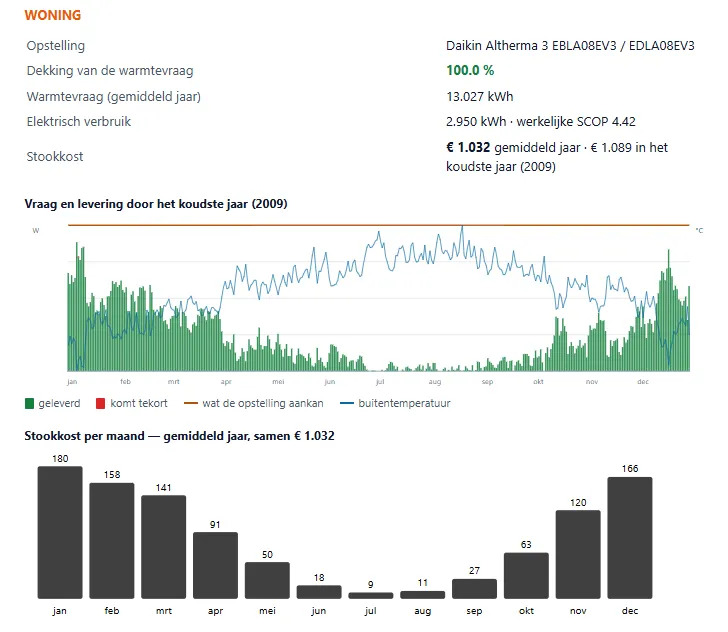Click the April bar labeled 91

(x=215, y=565)
